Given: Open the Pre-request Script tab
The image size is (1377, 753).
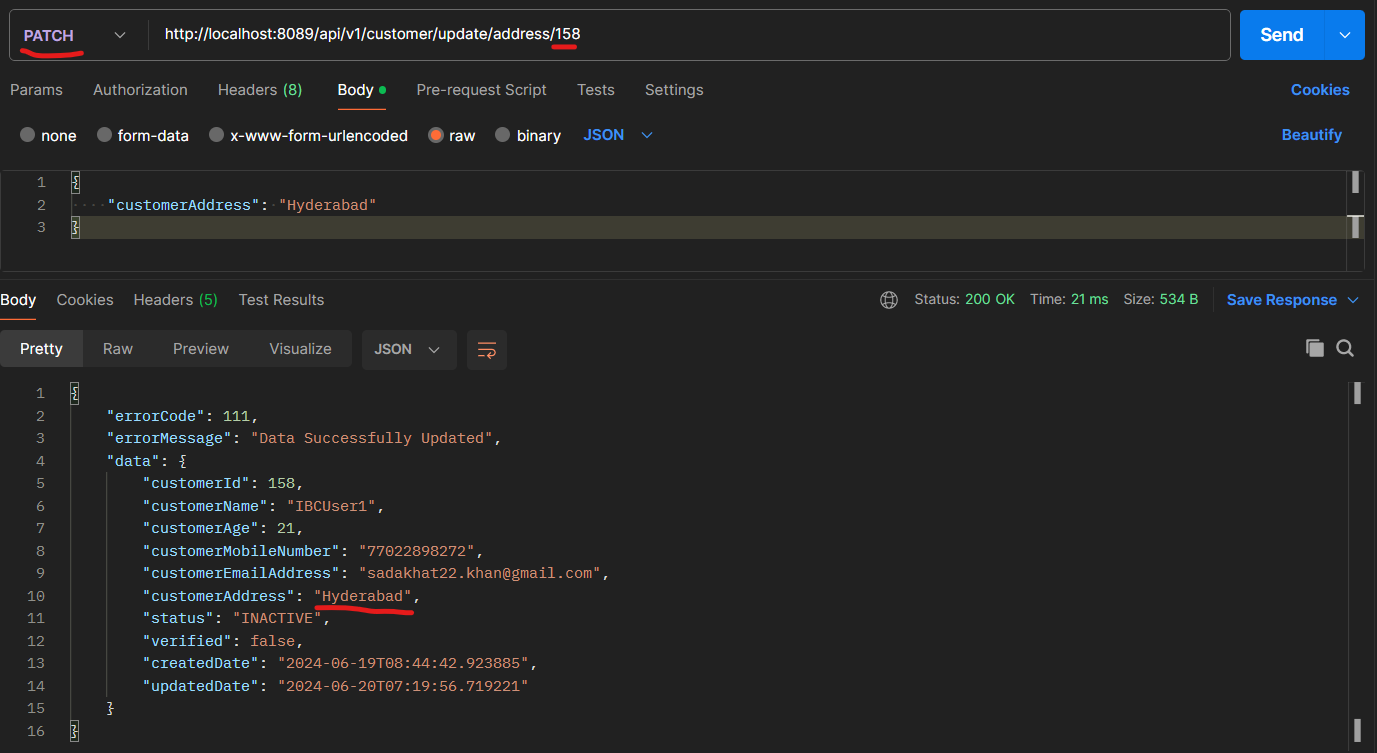Looking at the screenshot, I should pos(481,90).
